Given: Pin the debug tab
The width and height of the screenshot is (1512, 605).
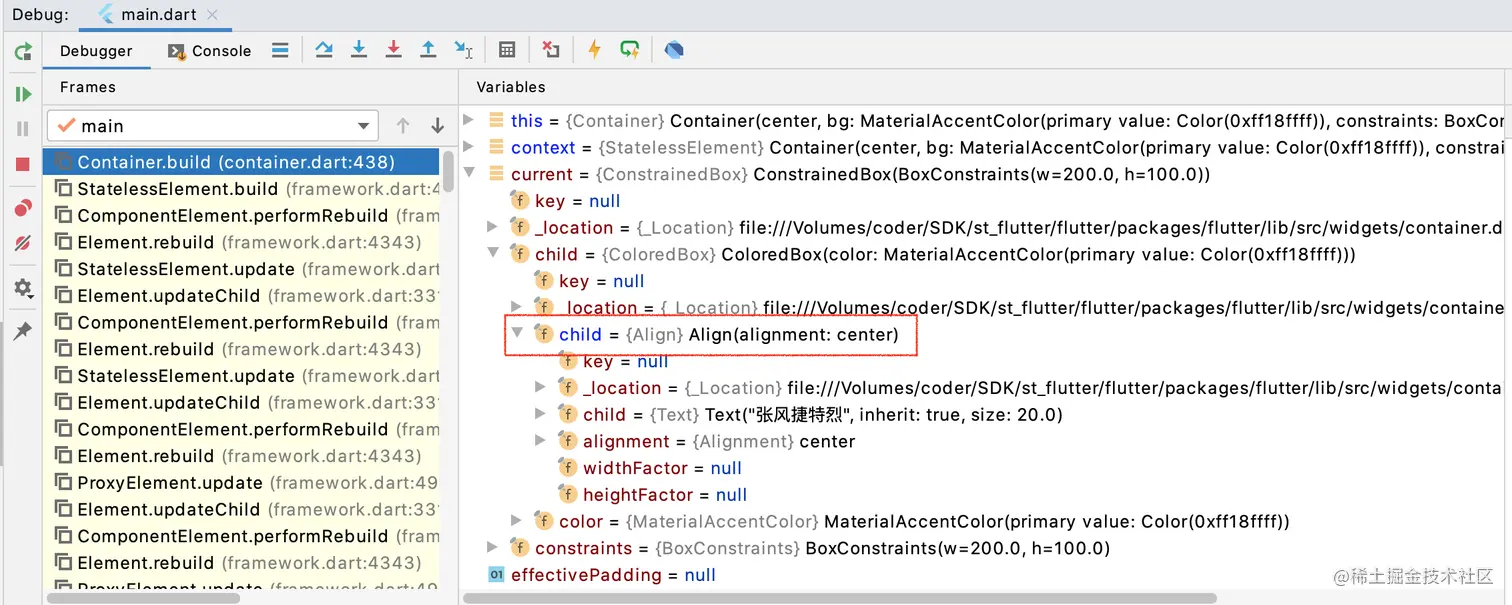Looking at the screenshot, I should 22,332.
